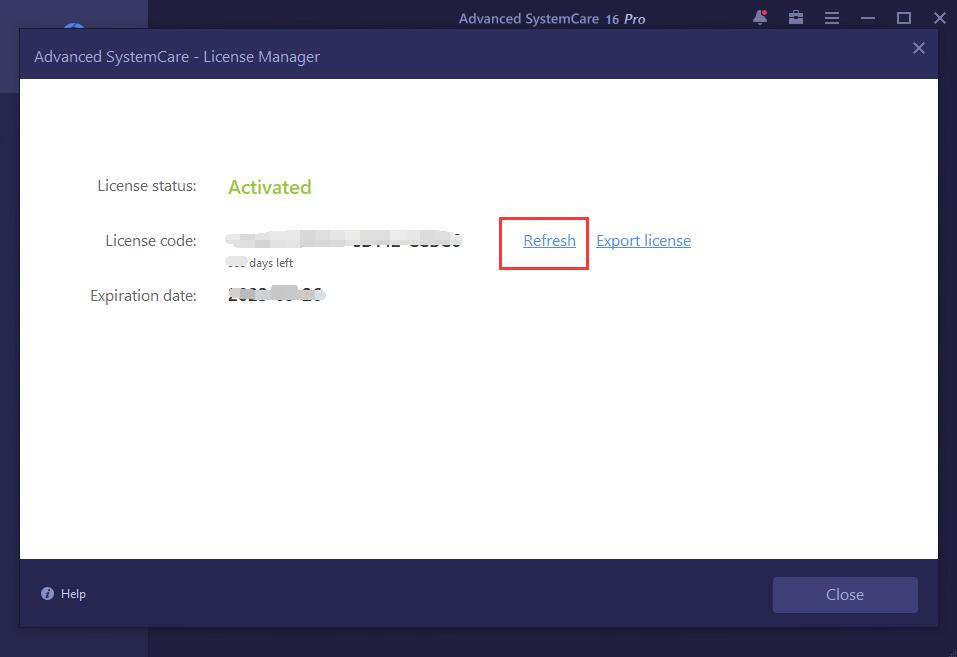Click the License Manager dialog title

(177, 57)
